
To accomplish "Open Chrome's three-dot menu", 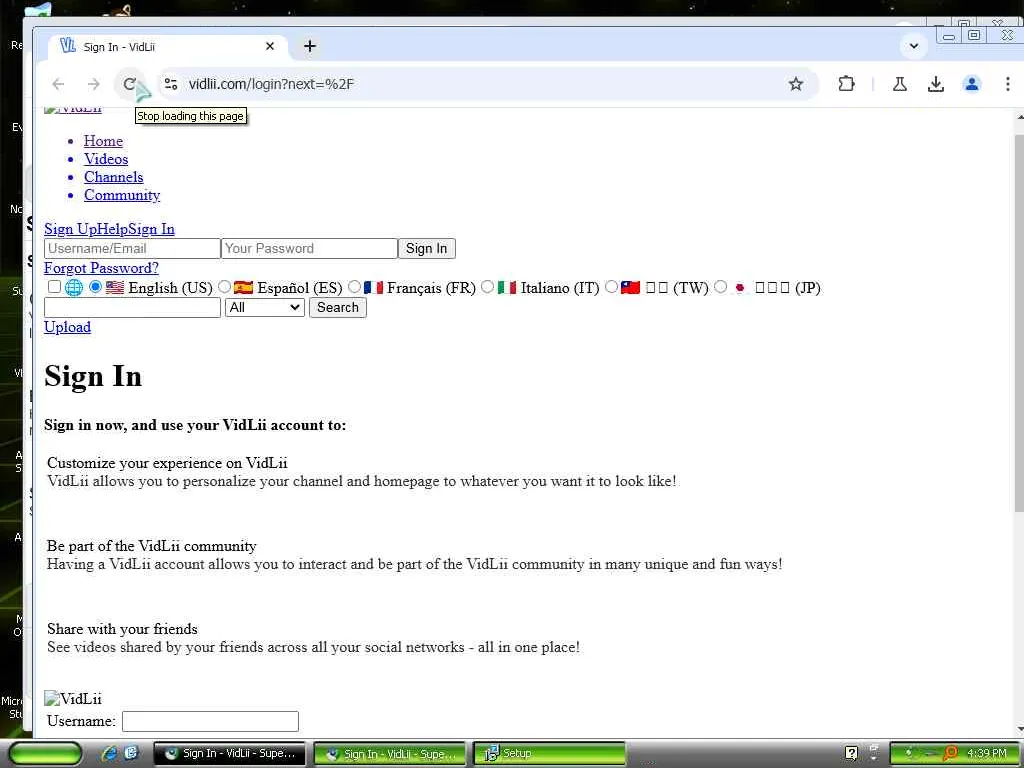I will 1008,84.
